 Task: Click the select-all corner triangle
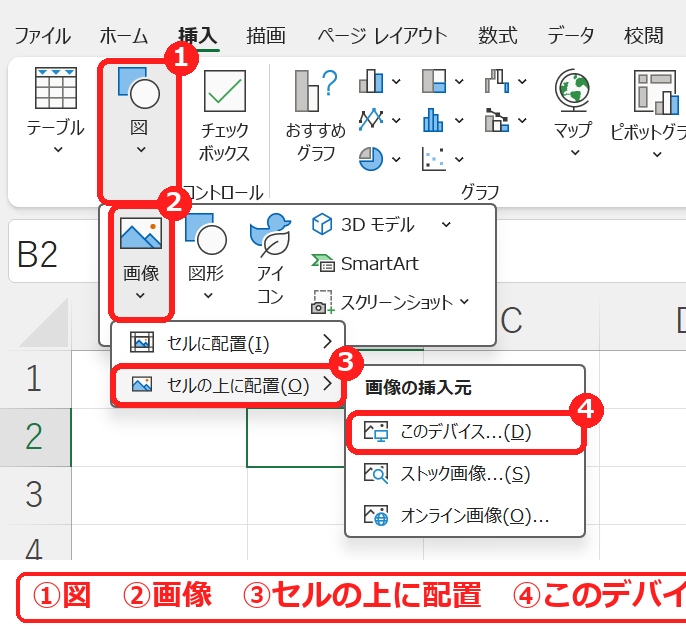tap(44, 324)
